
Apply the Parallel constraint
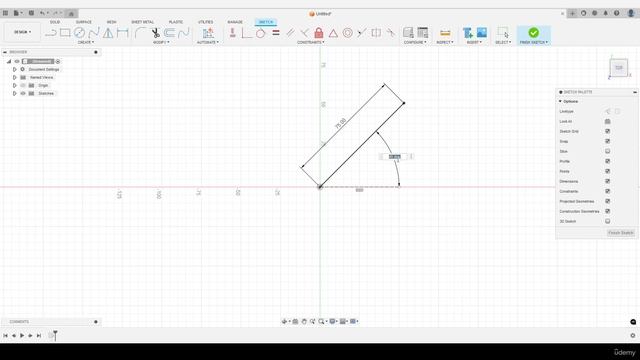point(290,33)
